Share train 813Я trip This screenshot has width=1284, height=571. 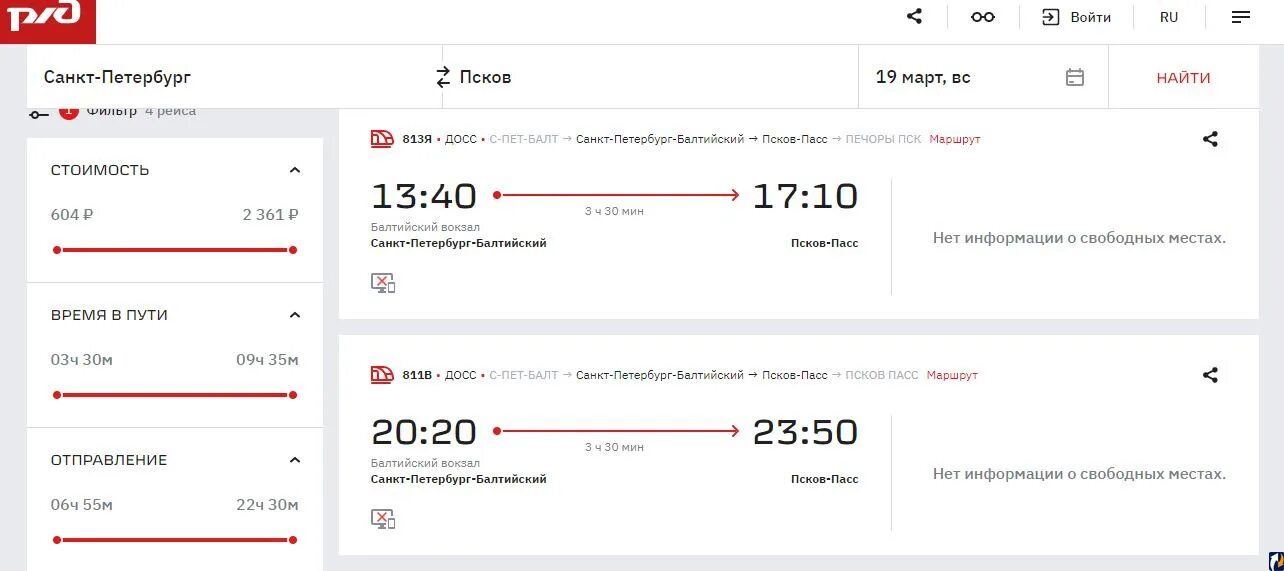(x=1210, y=140)
